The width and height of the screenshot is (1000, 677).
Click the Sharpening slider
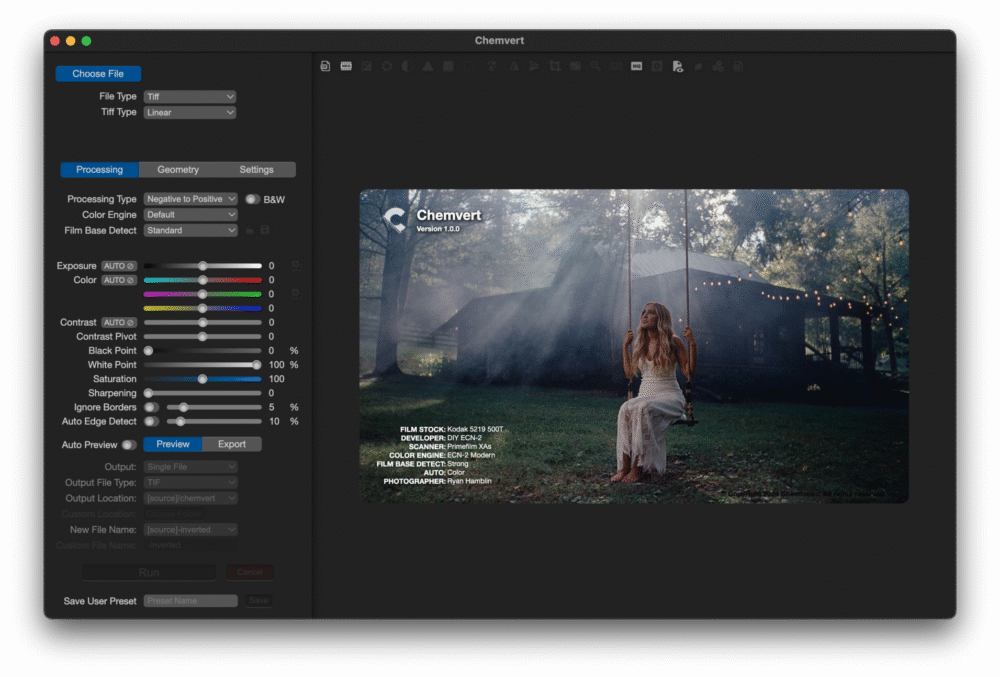tap(203, 393)
